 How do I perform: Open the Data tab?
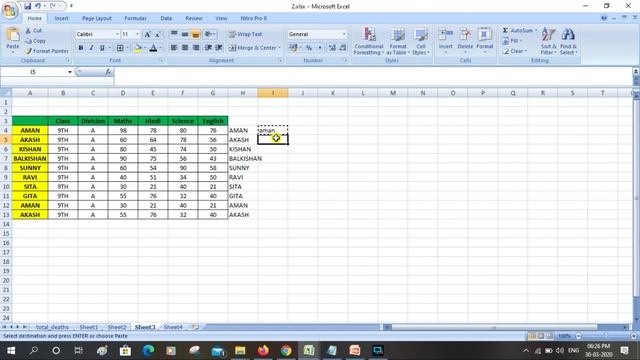pyautogui.click(x=166, y=18)
